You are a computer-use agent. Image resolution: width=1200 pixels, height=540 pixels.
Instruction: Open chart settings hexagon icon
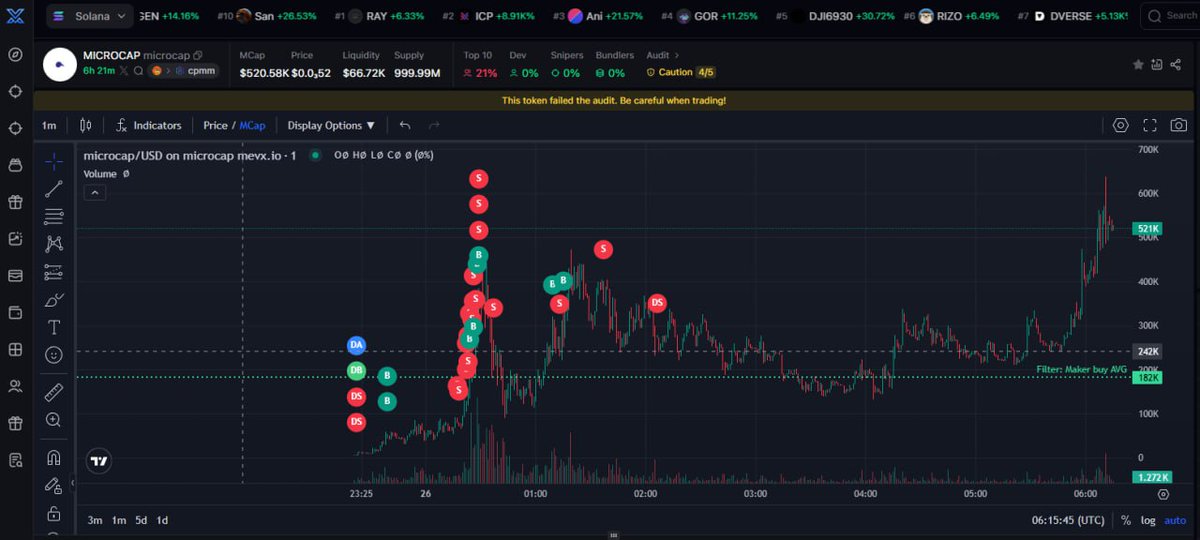[x=1121, y=125]
